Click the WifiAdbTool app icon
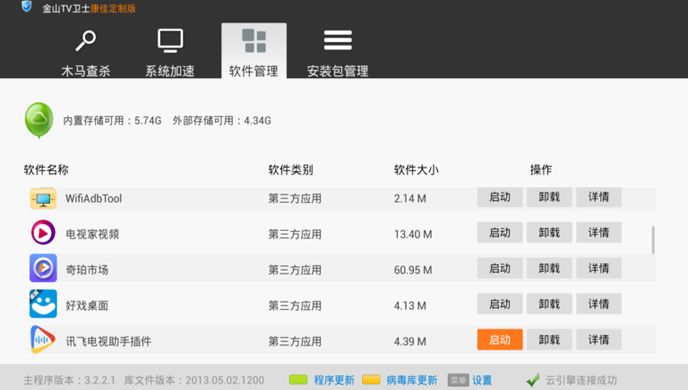 point(43,198)
